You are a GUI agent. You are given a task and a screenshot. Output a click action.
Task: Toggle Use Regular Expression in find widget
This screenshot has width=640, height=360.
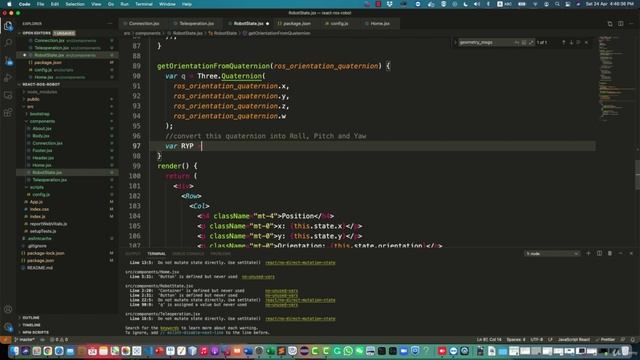click(x=531, y=42)
